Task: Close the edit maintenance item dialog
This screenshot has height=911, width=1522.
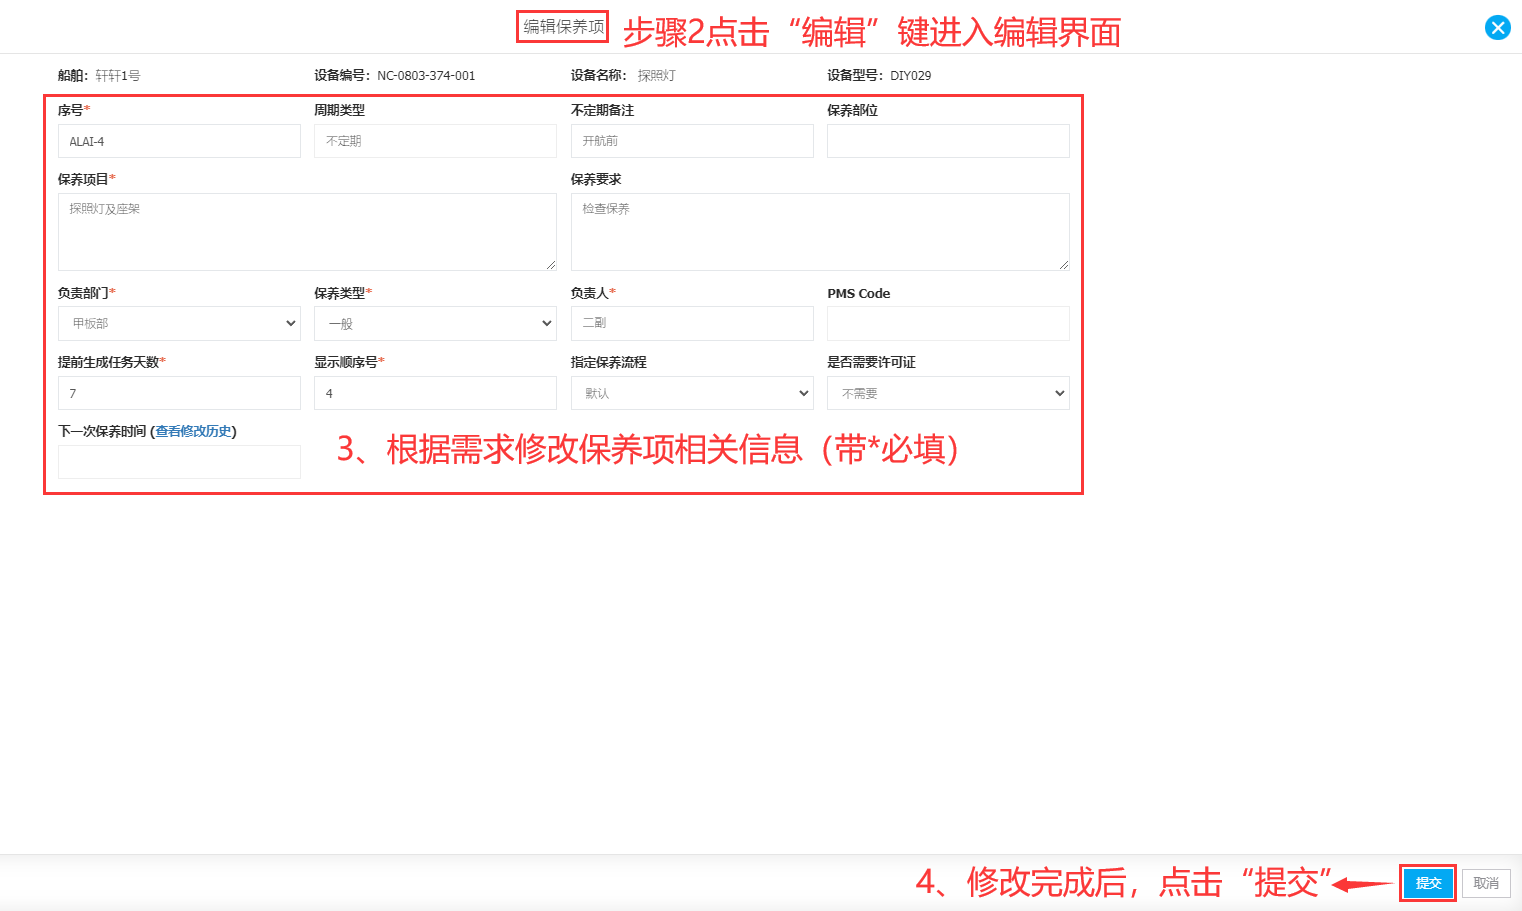Action: (1497, 28)
